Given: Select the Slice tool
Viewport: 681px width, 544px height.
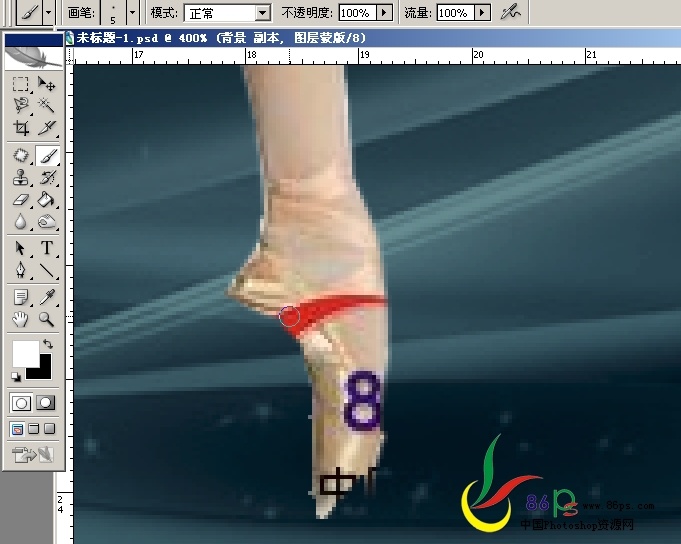Looking at the screenshot, I should click(x=47, y=128).
